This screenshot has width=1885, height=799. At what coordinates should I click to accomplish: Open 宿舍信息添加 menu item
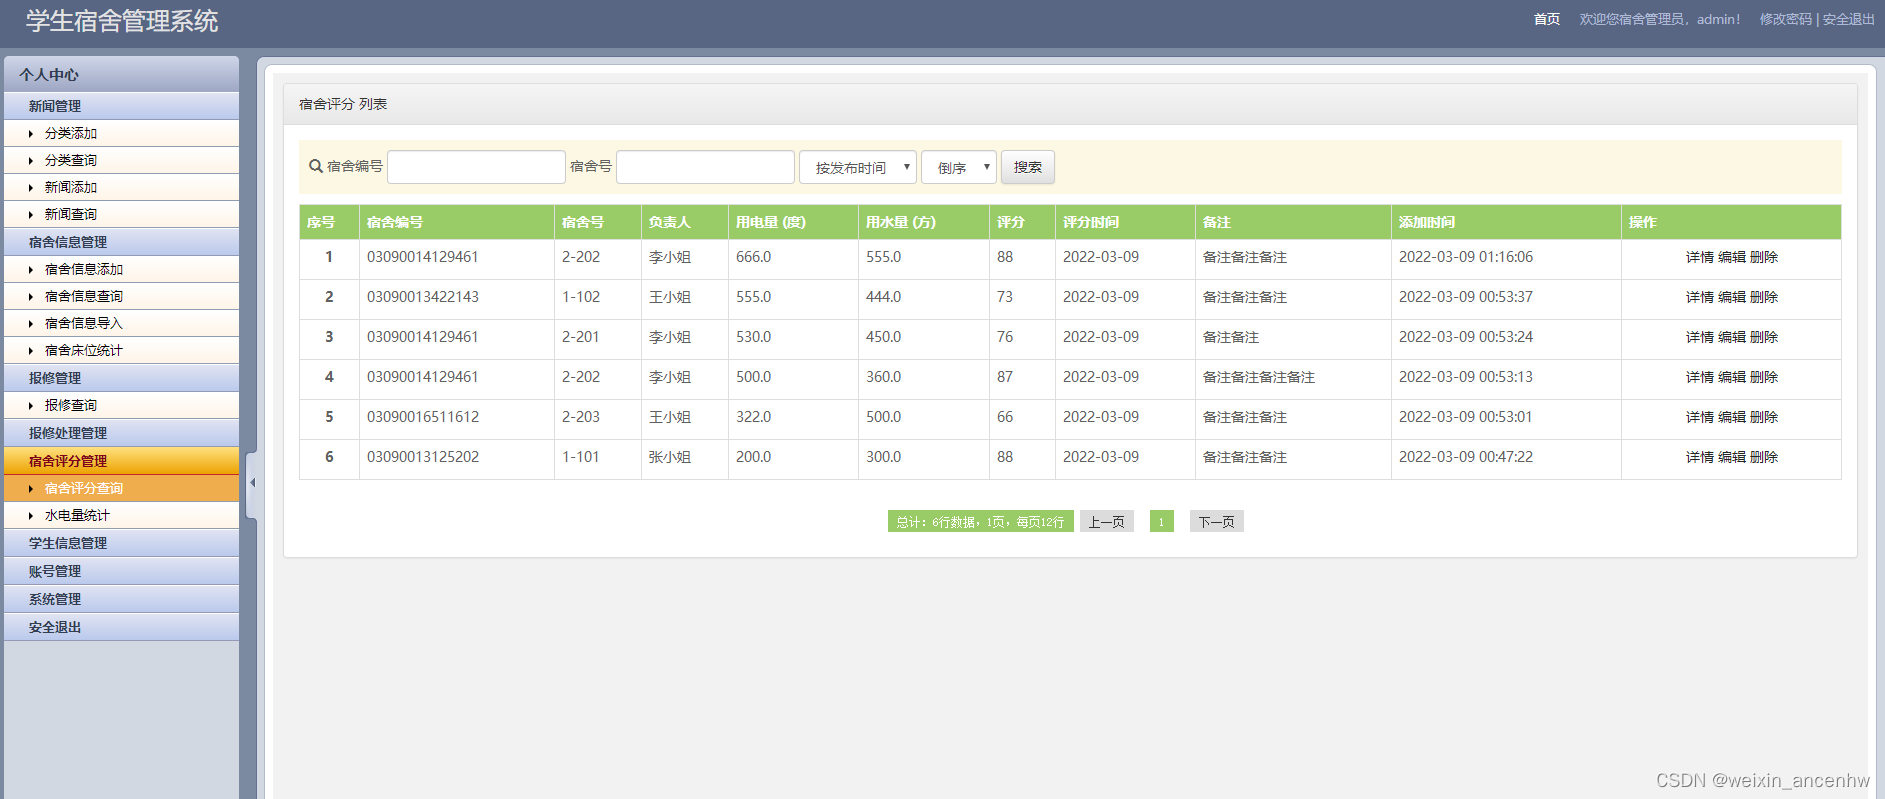[x=121, y=269]
